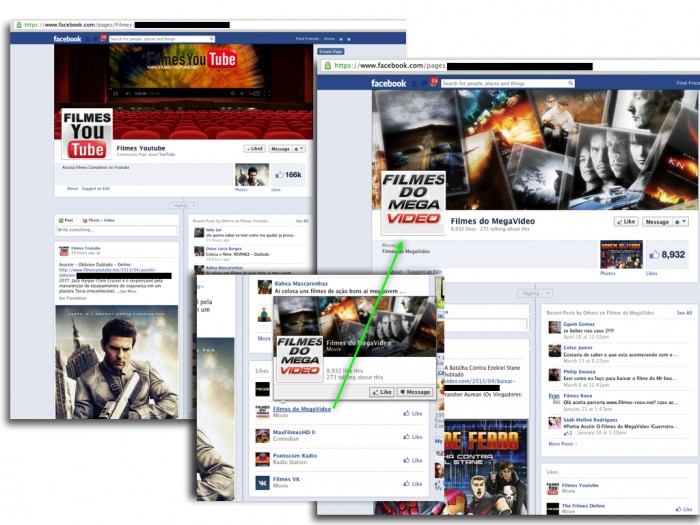Click Filmes Youtube icon in MegaVideo Likes box
Viewport: 700px width, 525px height.
(553, 488)
